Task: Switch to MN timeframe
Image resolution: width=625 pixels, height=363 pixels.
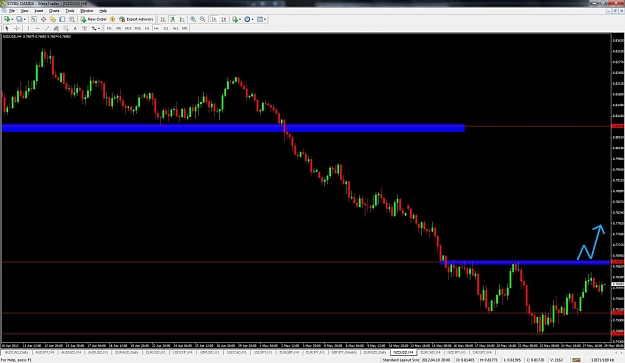Action: pyautogui.click(x=185, y=28)
